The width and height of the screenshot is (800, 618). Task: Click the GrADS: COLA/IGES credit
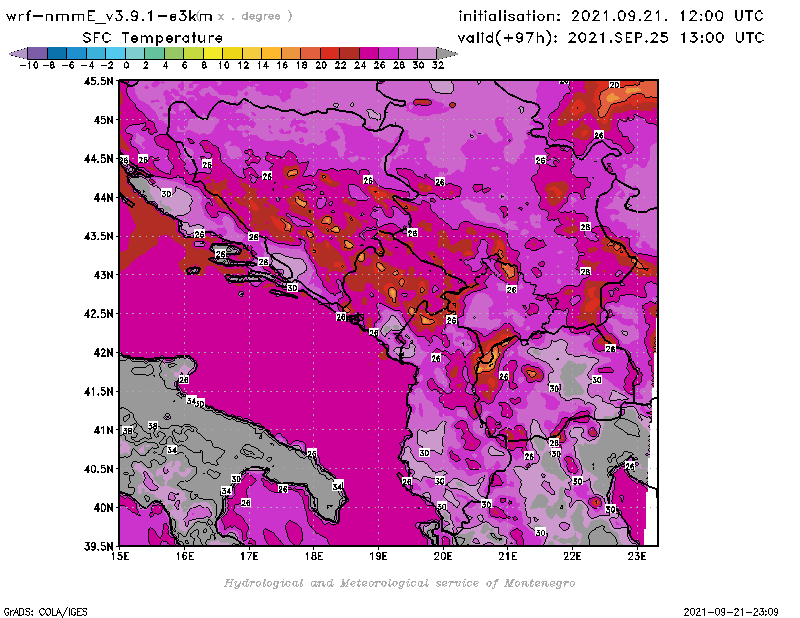click(45, 612)
